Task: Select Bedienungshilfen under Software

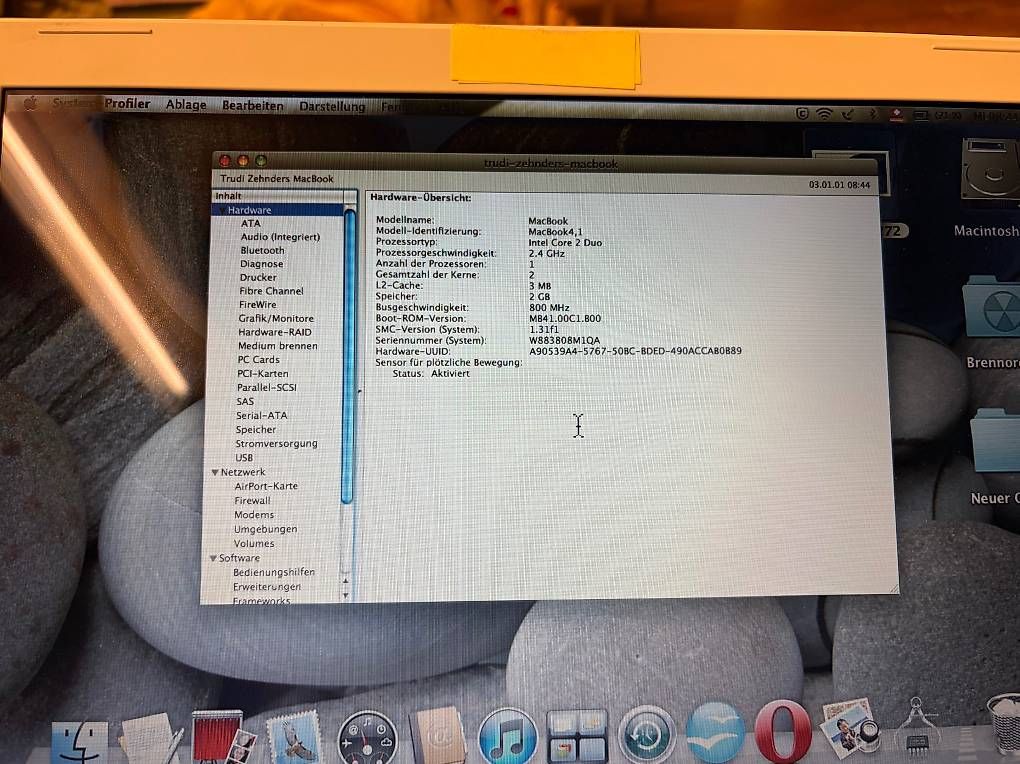Action: coord(274,573)
